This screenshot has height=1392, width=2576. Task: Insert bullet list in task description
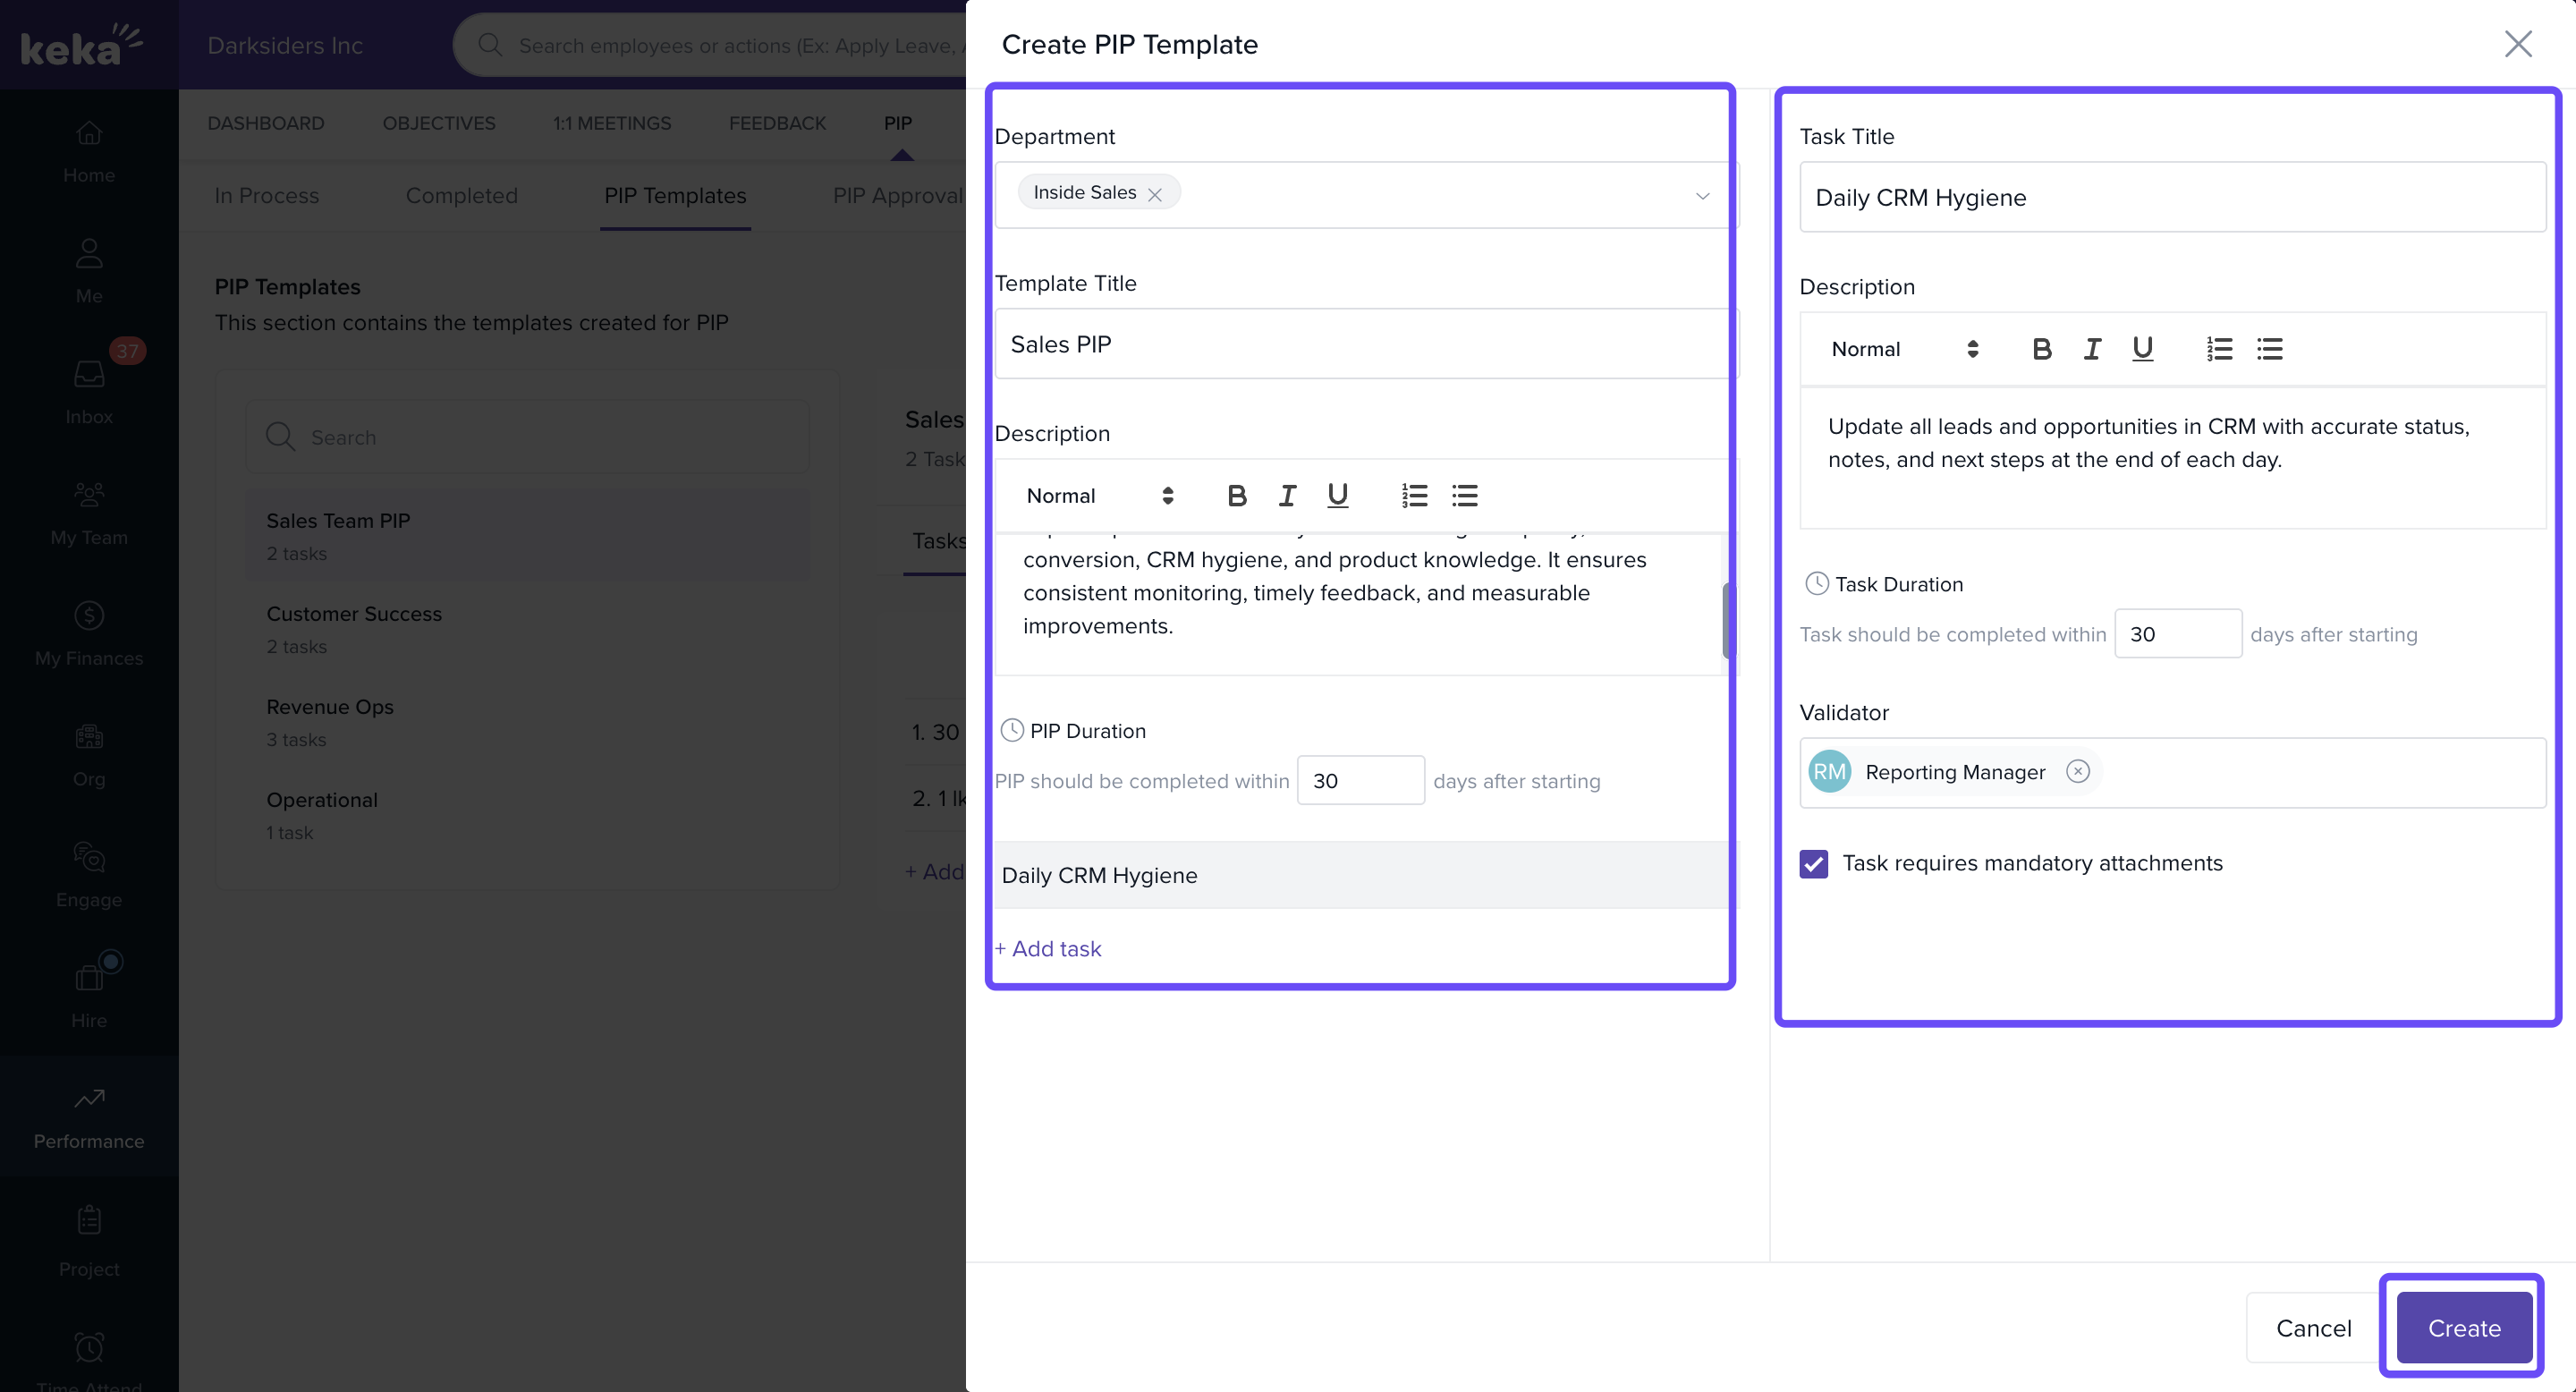(2269, 349)
